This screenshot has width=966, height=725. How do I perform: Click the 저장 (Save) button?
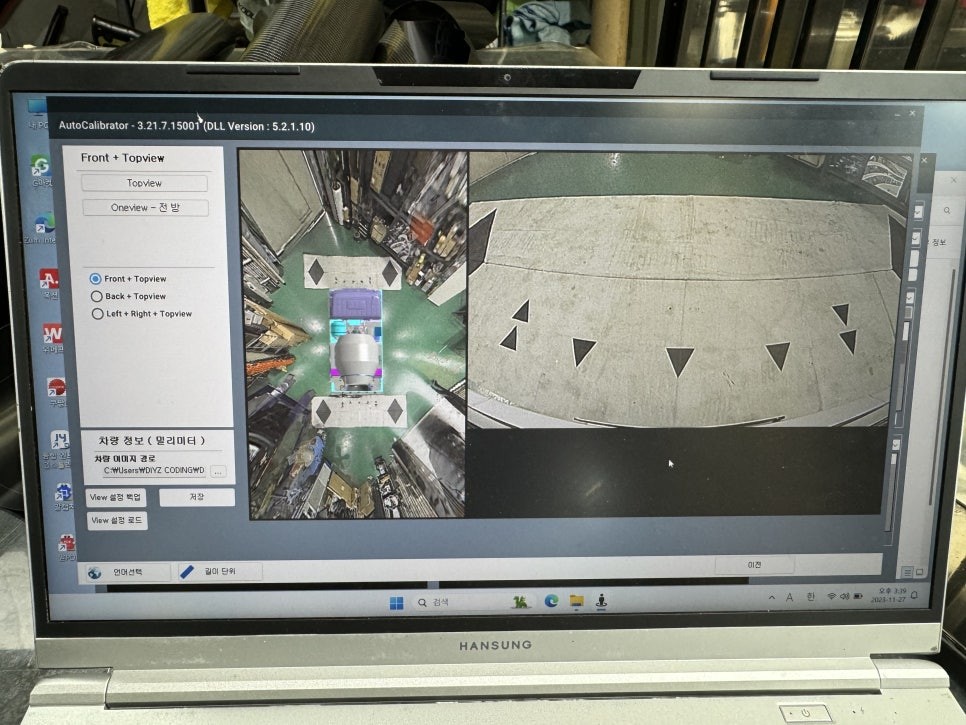(x=197, y=497)
